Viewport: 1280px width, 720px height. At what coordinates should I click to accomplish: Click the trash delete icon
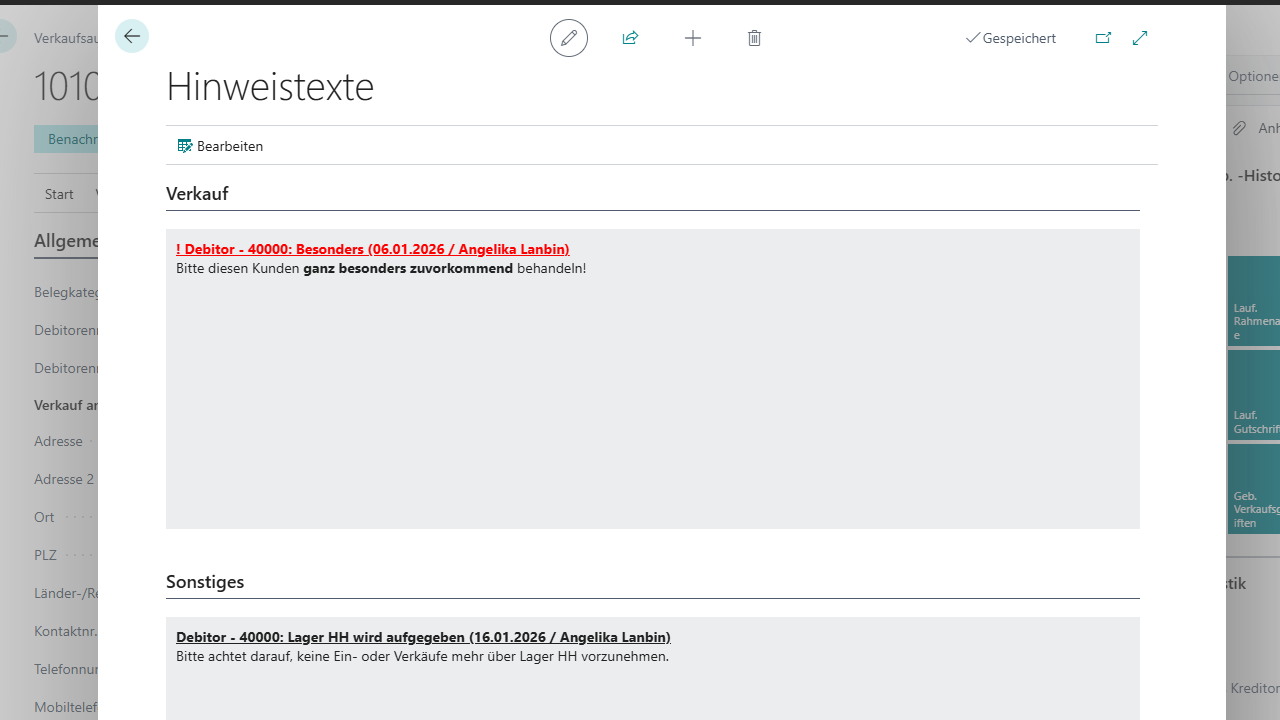point(754,38)
